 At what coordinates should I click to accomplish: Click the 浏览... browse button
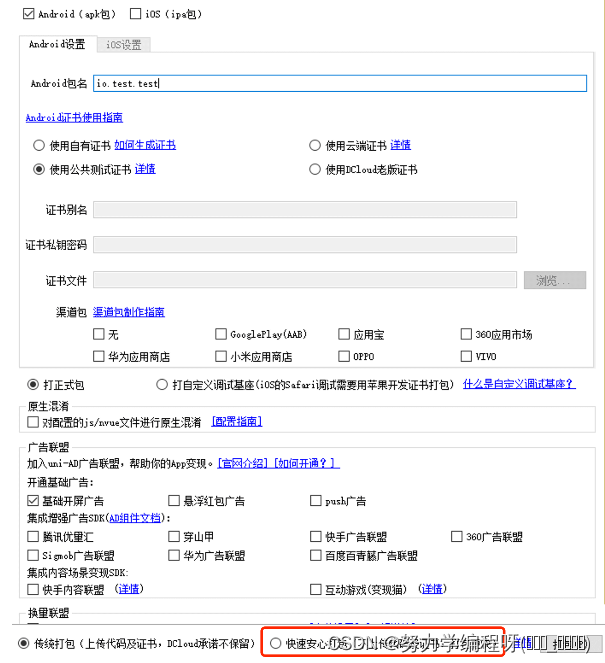555,280
